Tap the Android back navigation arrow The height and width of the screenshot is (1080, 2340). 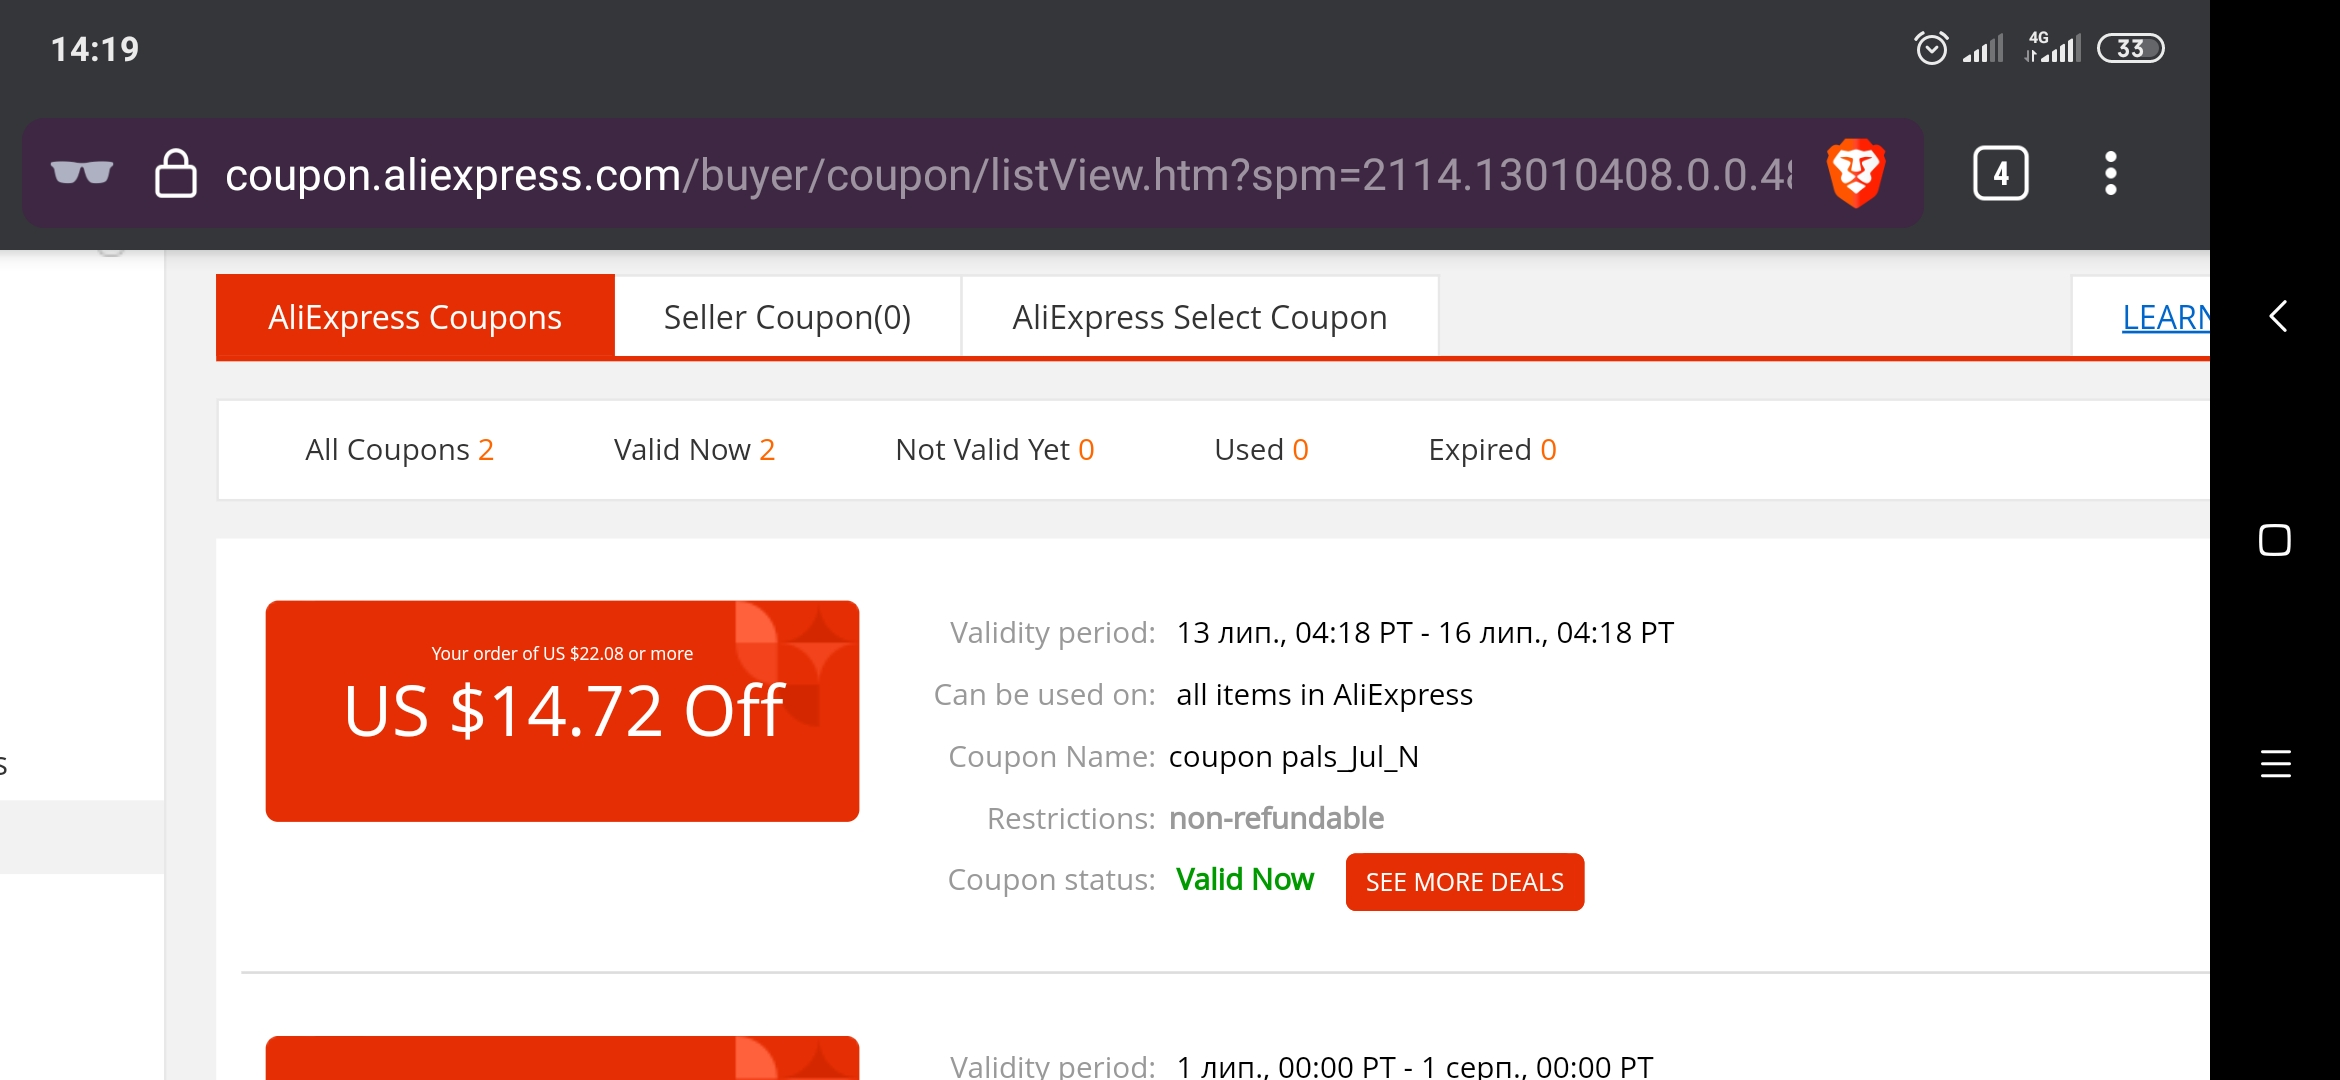pyautogui.click(x=2276, y=316)
